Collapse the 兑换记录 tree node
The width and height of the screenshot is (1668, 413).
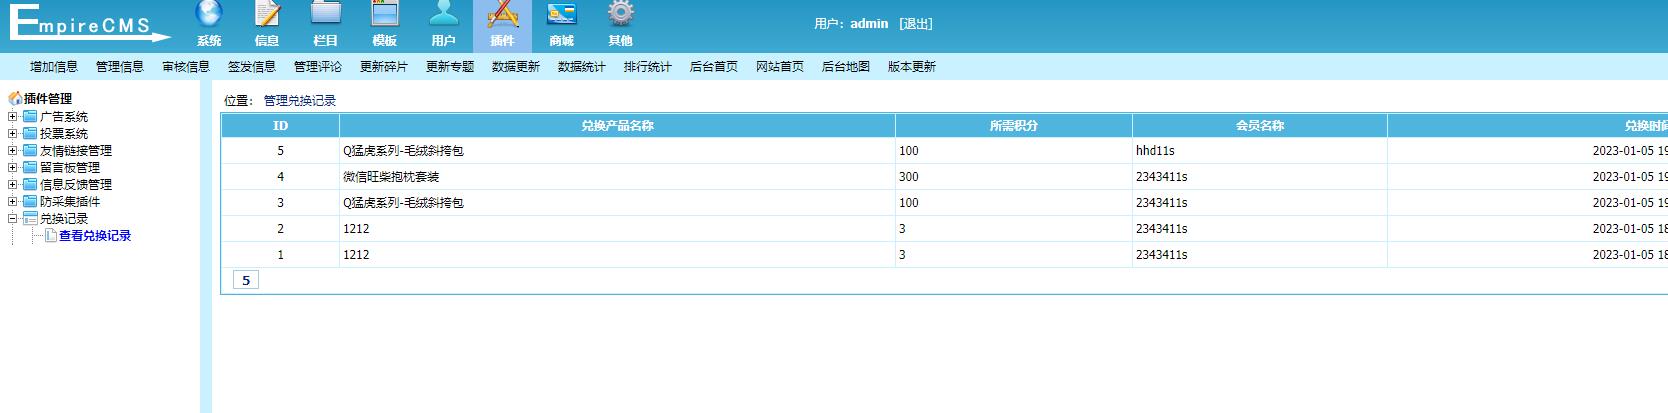tap(13, 218)
